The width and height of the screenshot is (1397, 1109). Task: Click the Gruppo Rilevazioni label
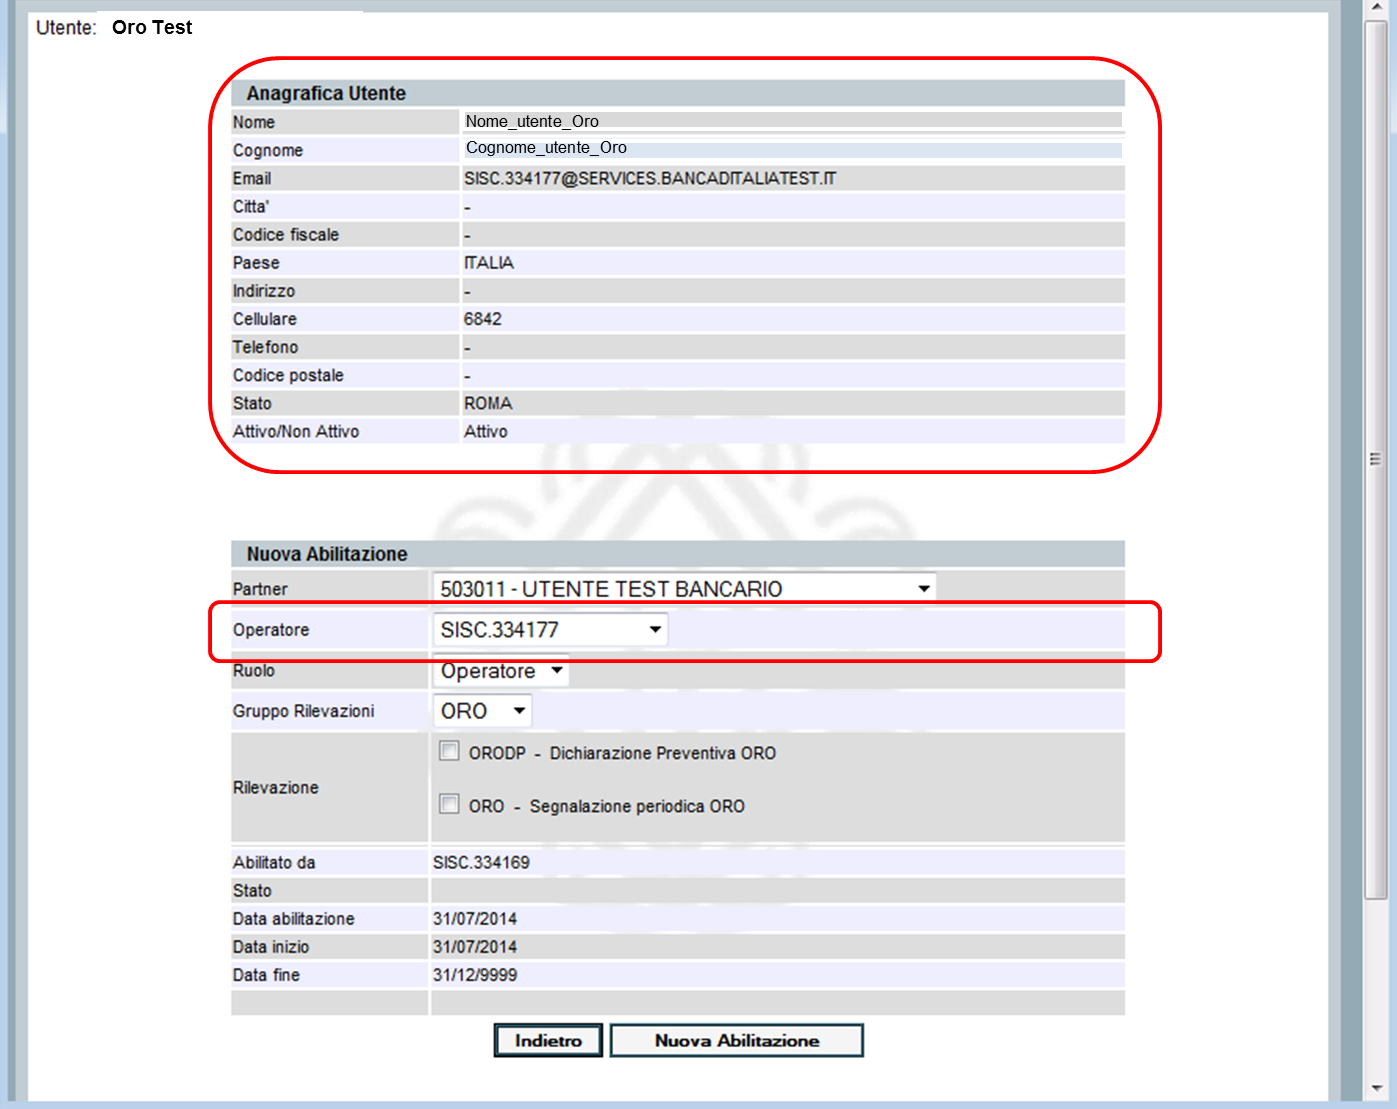tap(304, 711)
